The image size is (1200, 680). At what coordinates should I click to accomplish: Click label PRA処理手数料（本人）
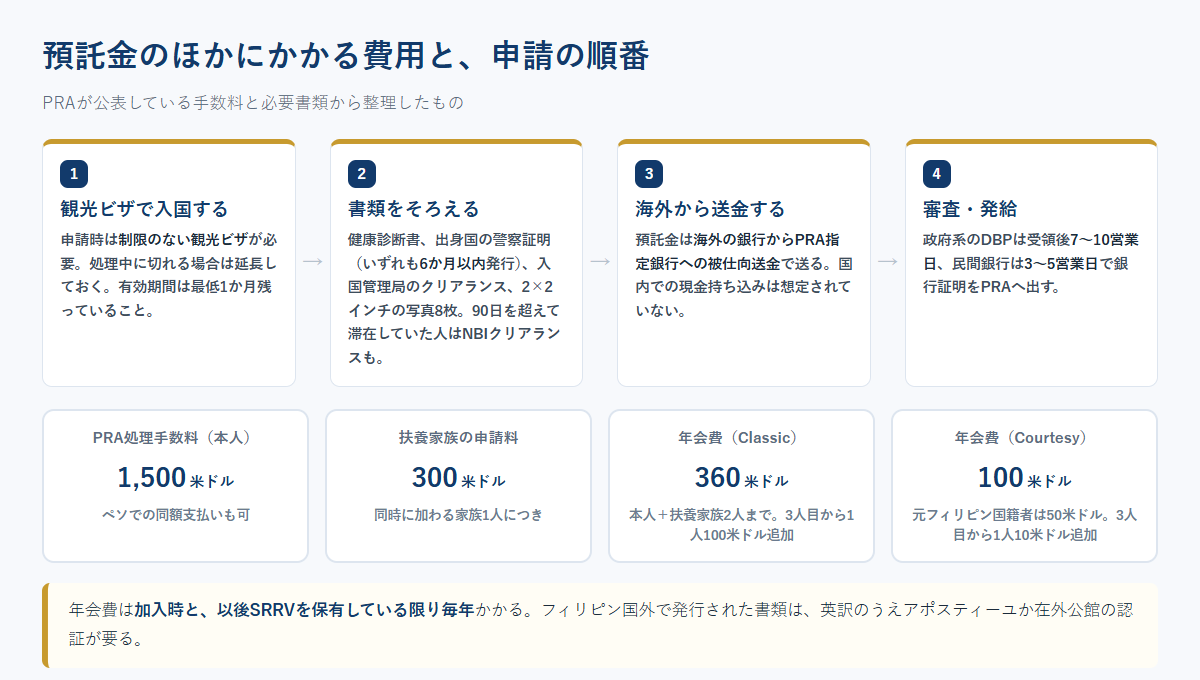click(175, 438)
